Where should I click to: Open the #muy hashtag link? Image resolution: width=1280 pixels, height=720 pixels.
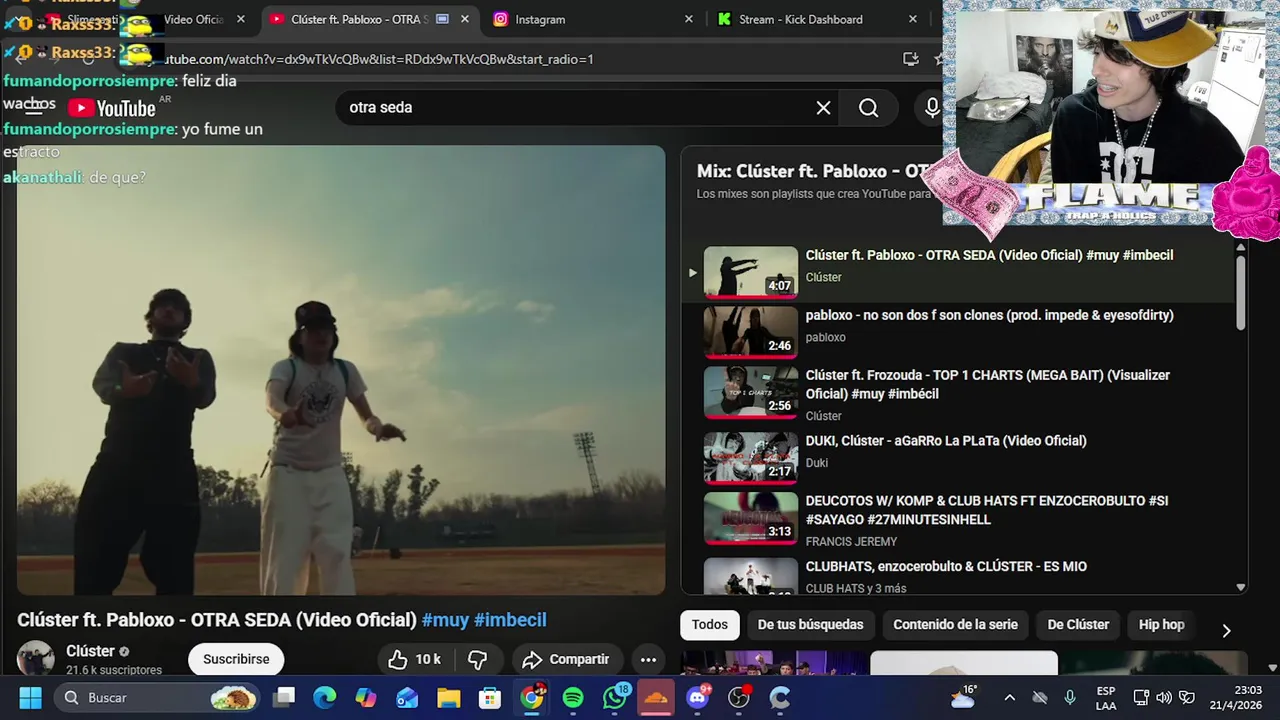point(445,620)
